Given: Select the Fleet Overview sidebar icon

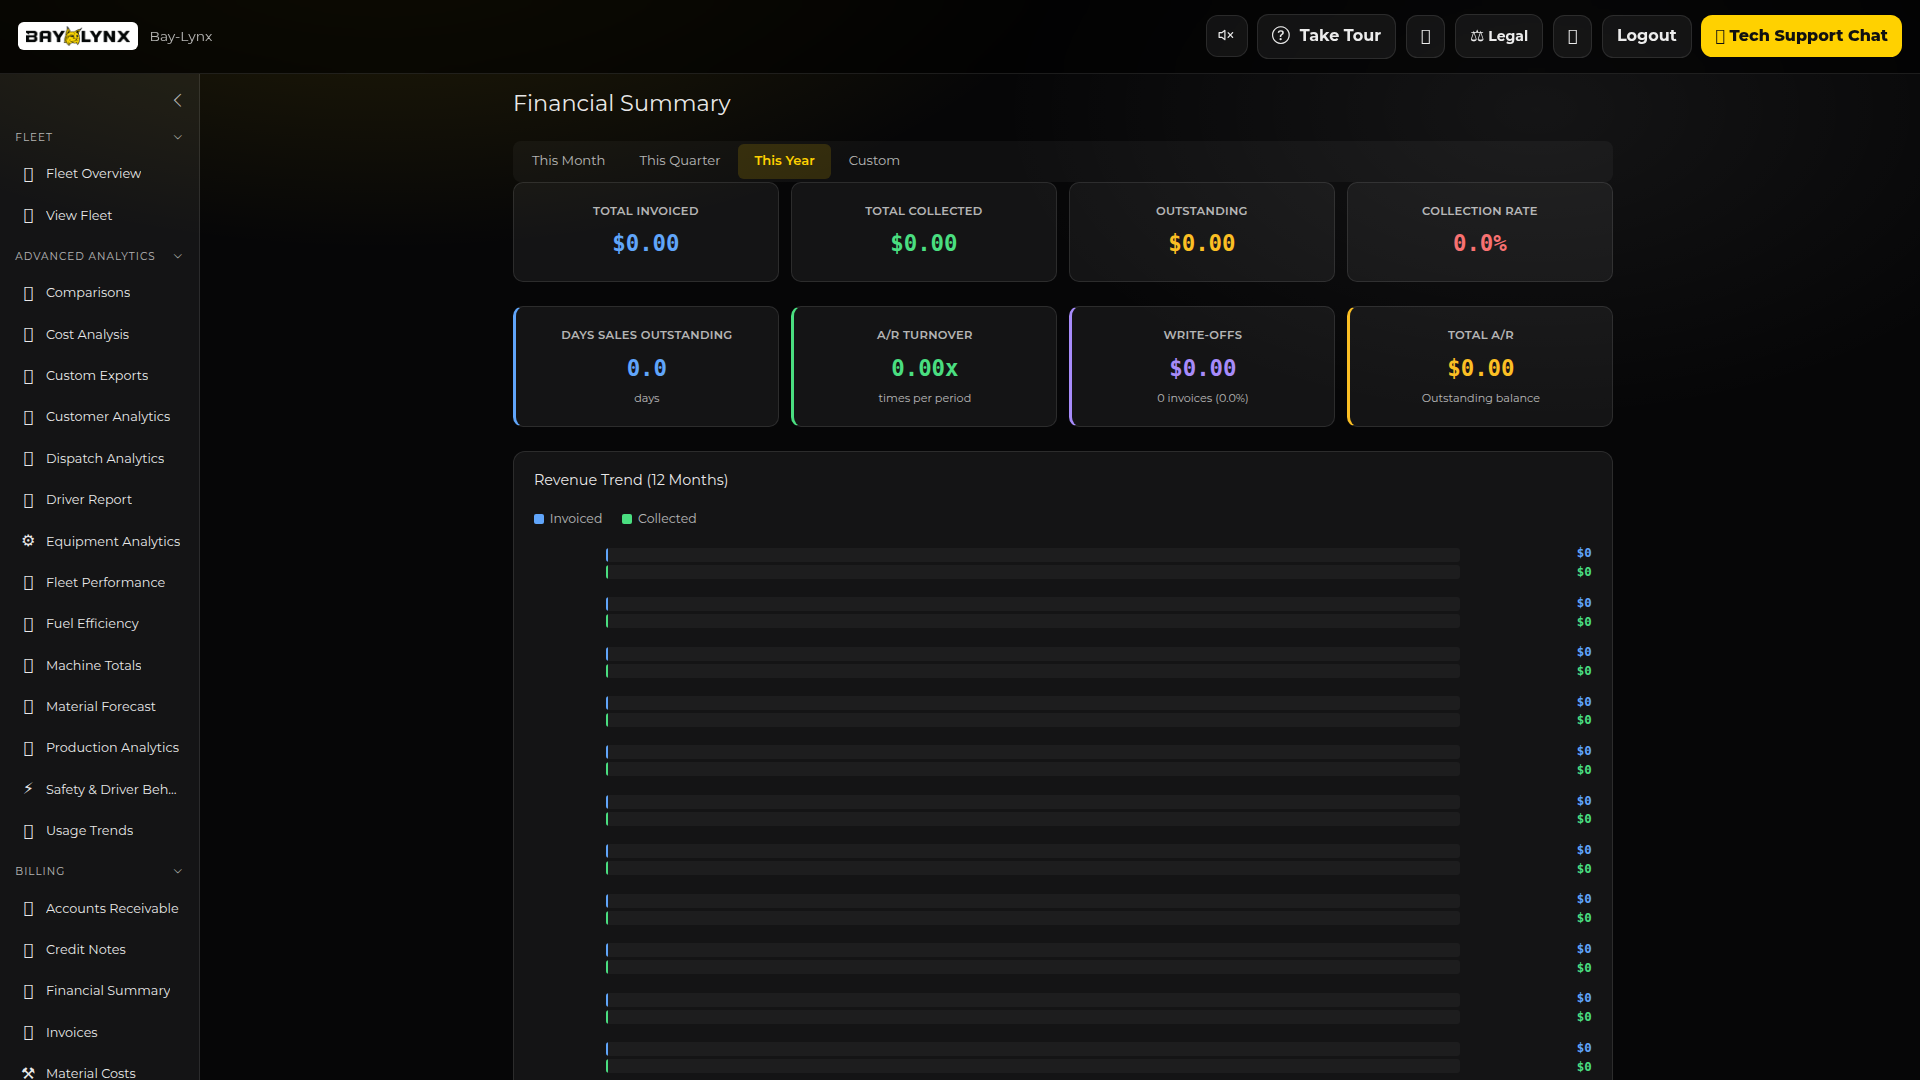Looking at the screenshot, I should tap(27, 173).
